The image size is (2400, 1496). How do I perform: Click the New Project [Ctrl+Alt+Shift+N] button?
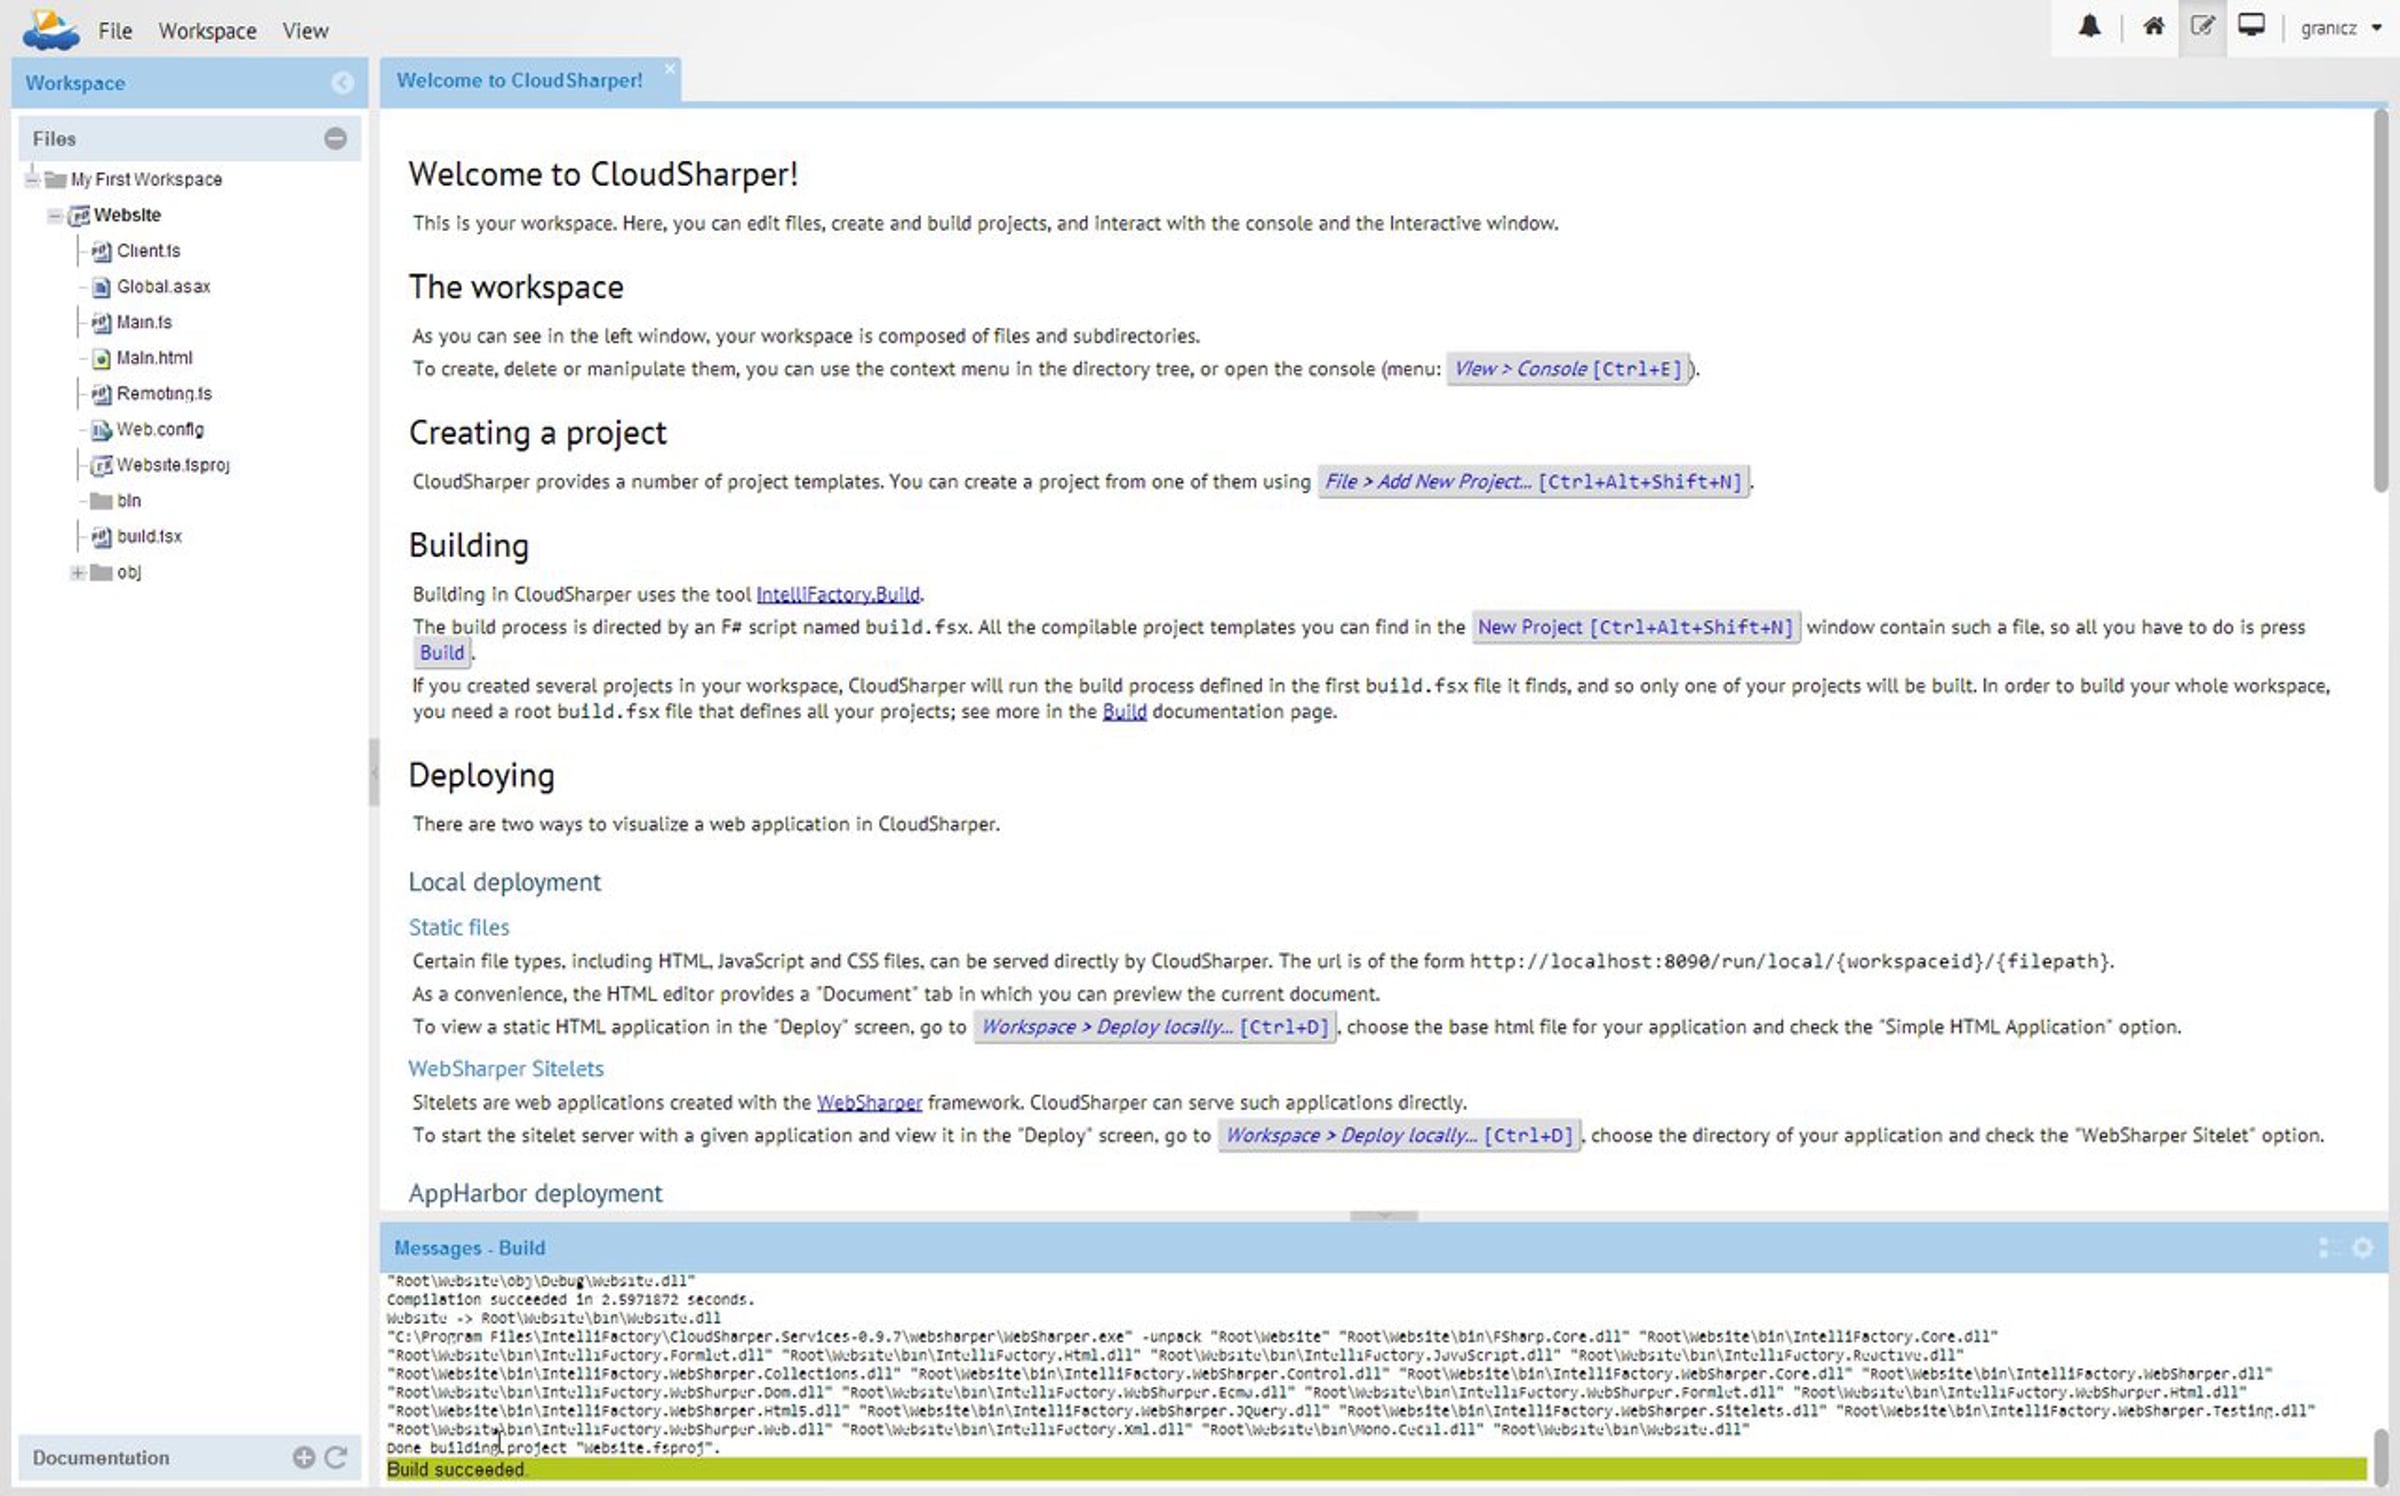(x=1635, y=627)
